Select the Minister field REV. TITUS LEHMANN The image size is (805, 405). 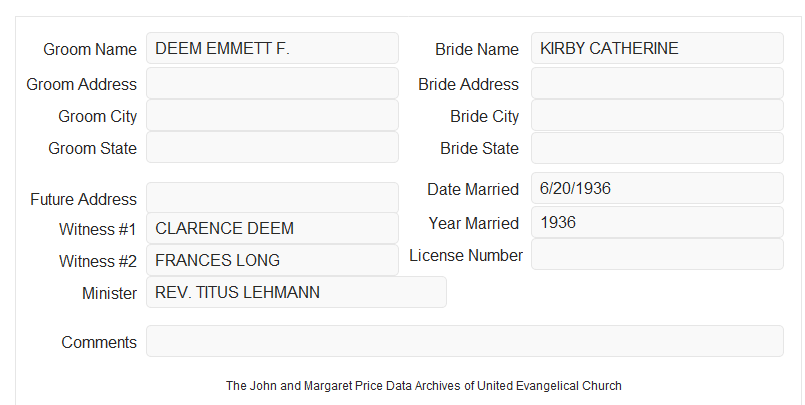[x=296, y=292]
